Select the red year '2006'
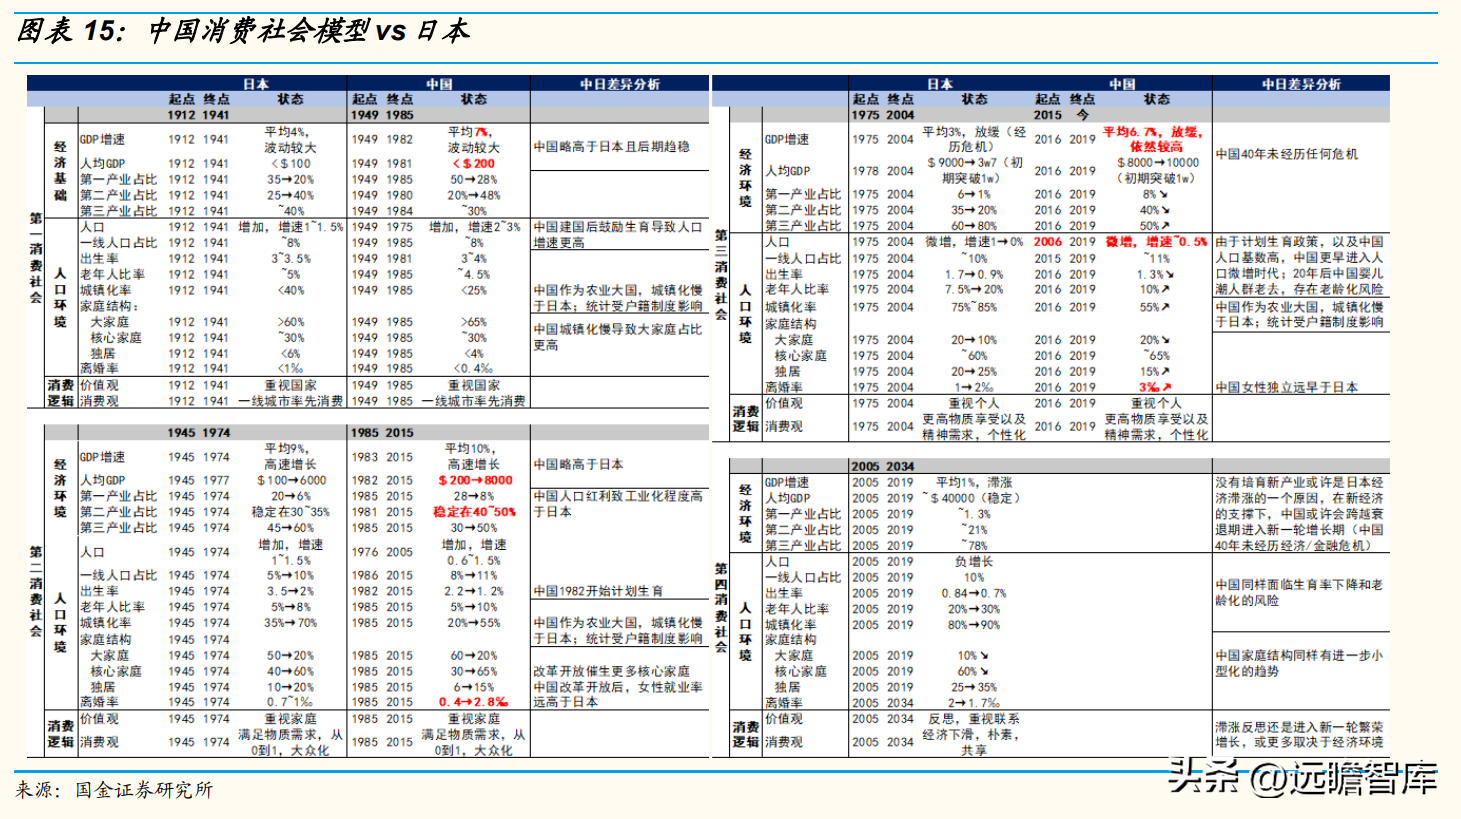Viewport: 1461px width, 819px height. 1048,241
